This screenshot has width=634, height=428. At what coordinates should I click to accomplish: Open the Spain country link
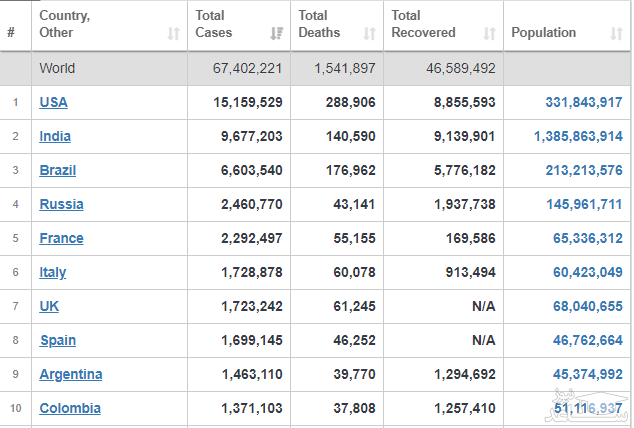click(57, 340)
